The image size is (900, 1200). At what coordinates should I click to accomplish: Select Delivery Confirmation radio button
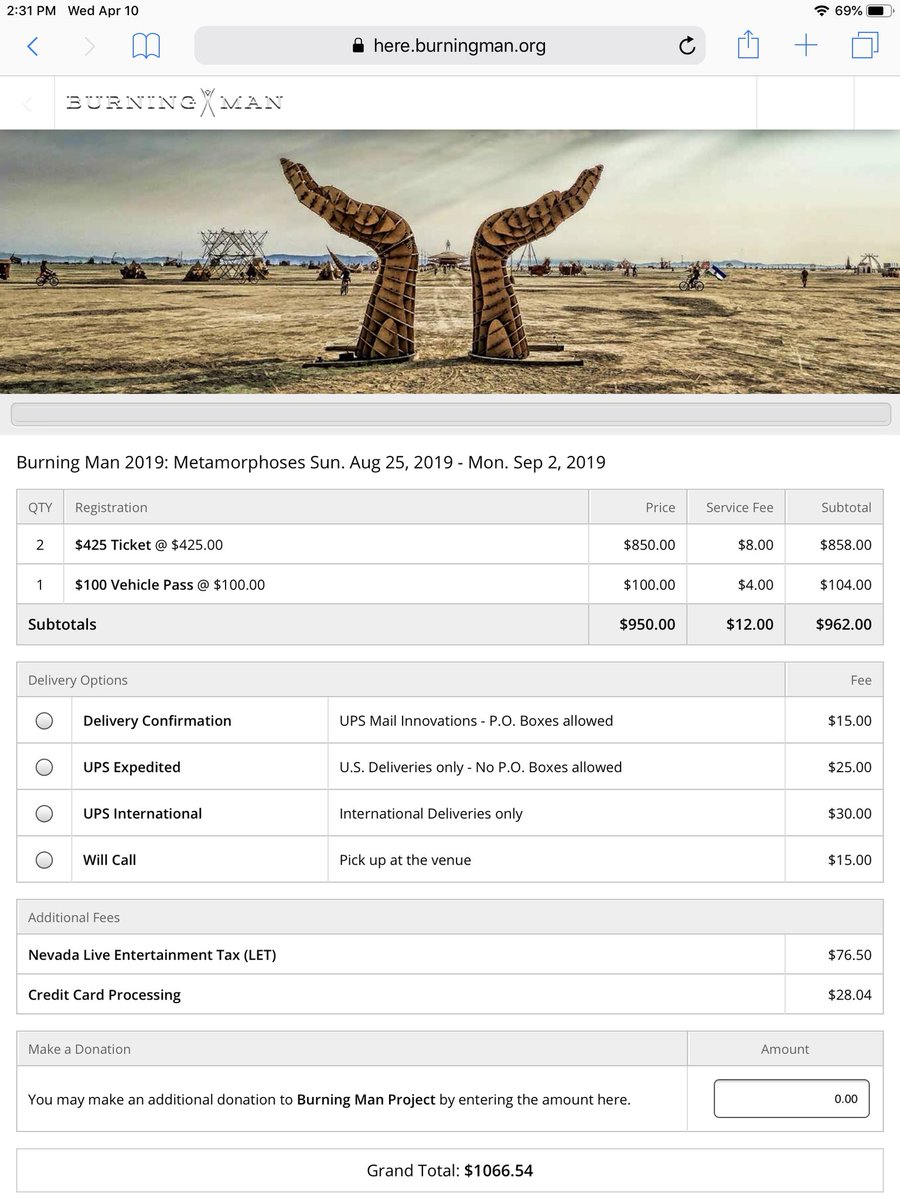pos(44,720)
